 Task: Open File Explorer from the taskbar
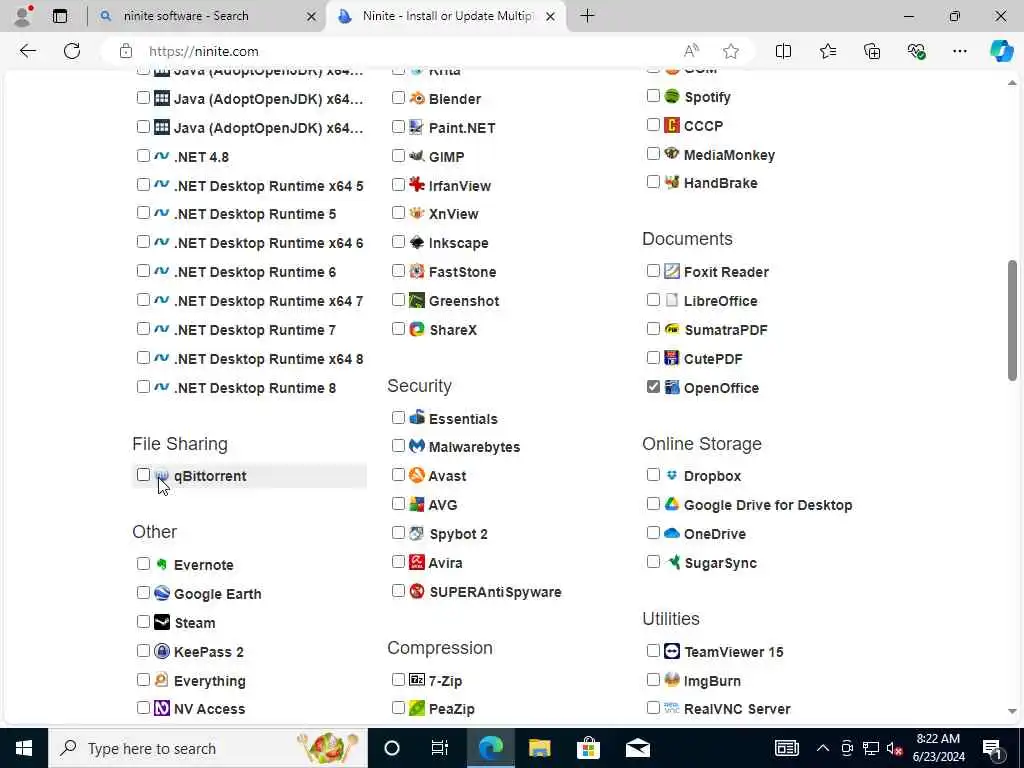point(539,748)
